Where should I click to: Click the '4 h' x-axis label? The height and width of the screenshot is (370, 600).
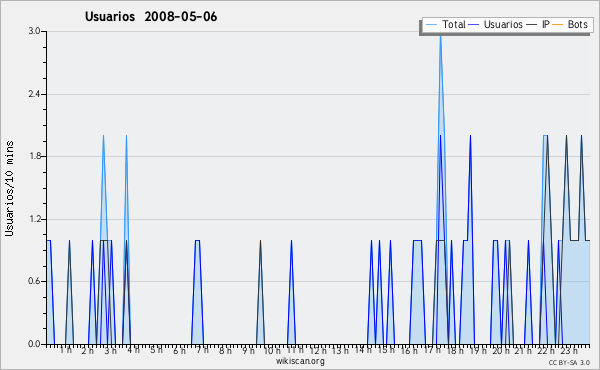pyautogui.click(x=133, y=350)
